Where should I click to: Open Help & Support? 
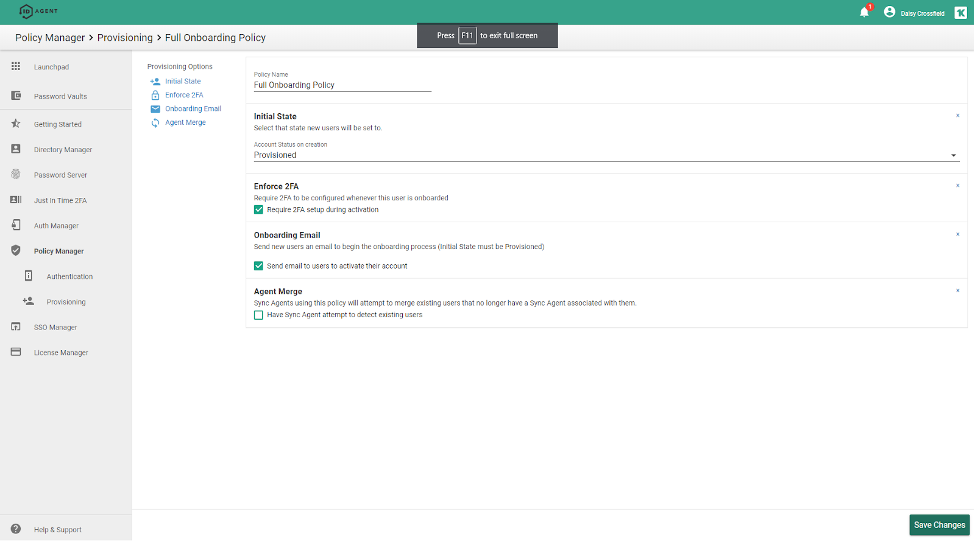[58, 530]
